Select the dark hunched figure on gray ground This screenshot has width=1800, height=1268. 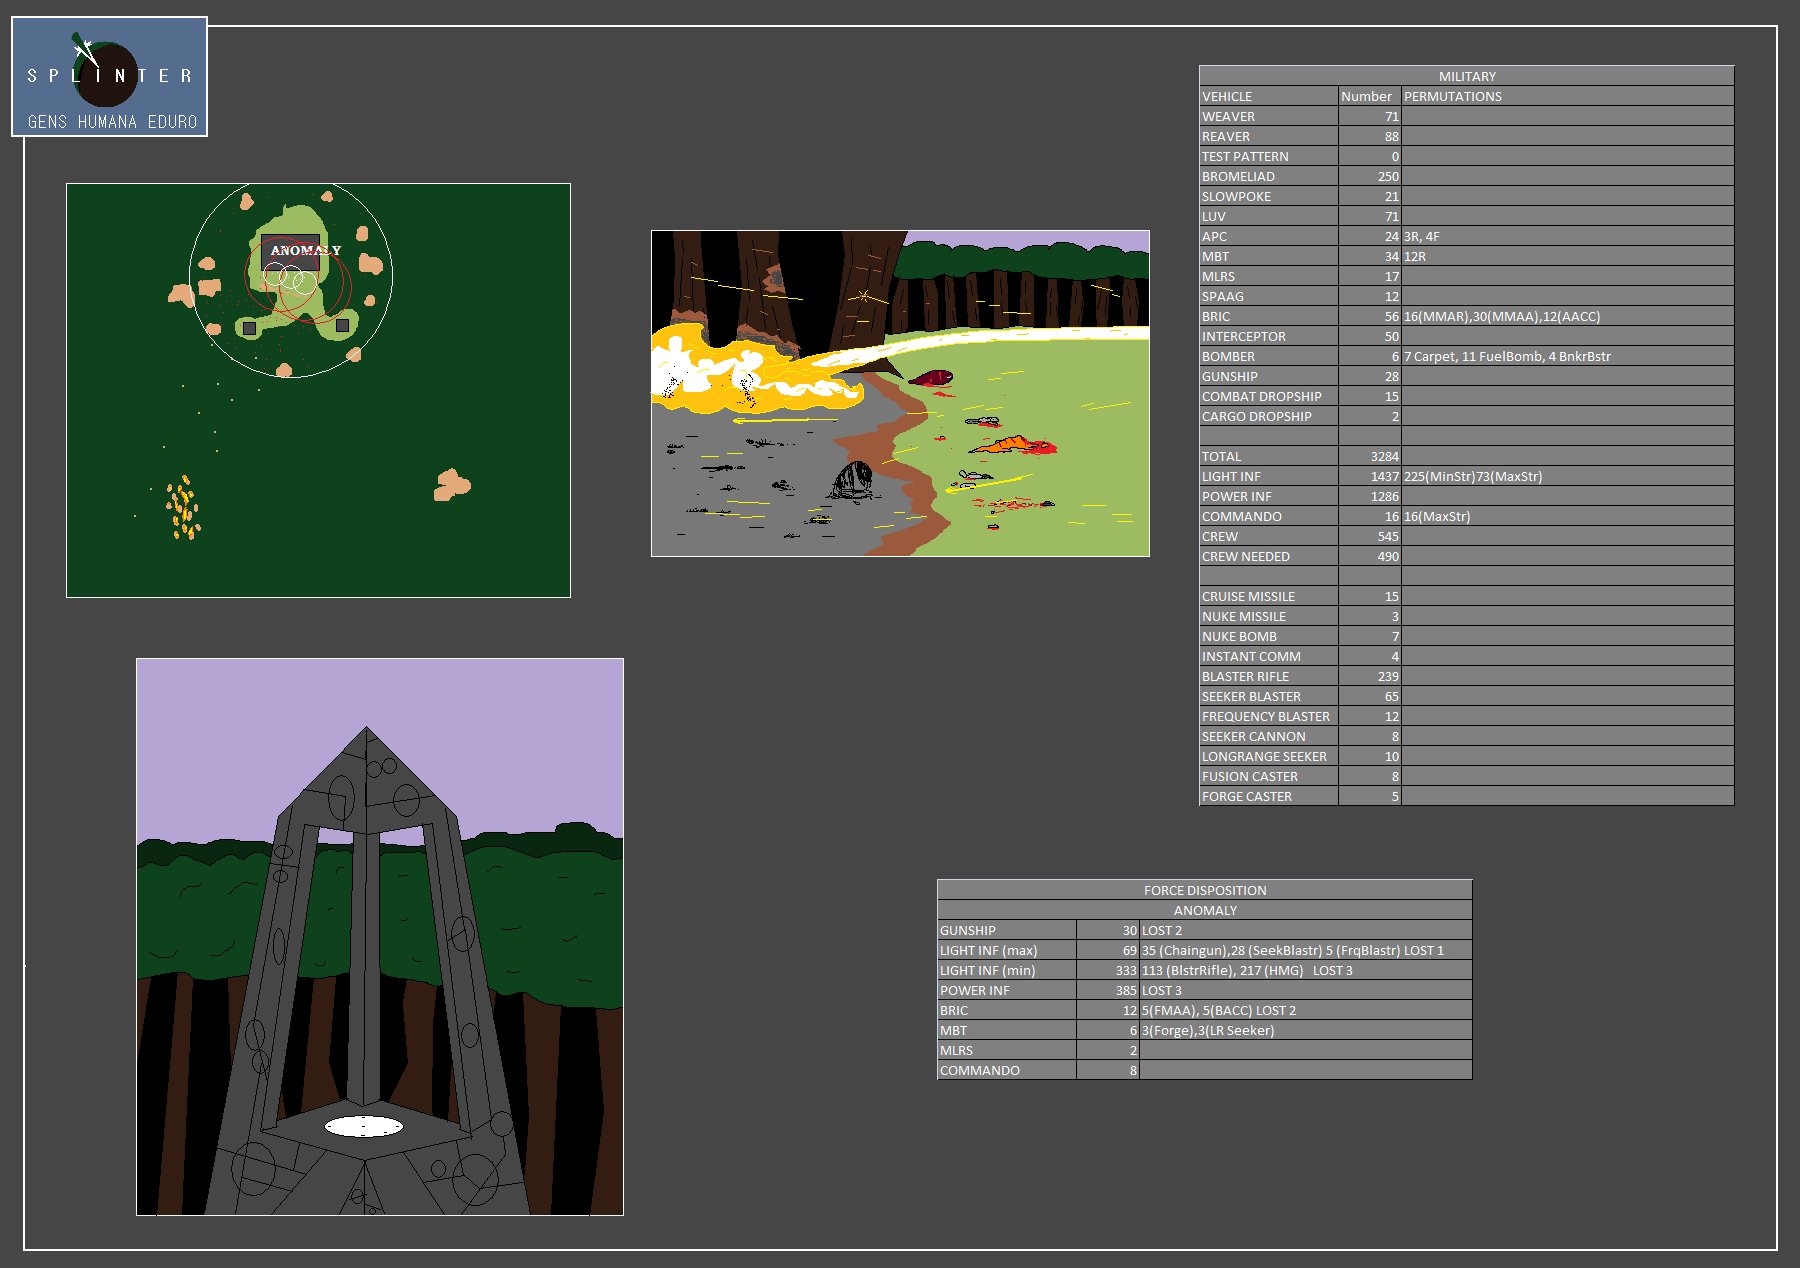point(855,480)
